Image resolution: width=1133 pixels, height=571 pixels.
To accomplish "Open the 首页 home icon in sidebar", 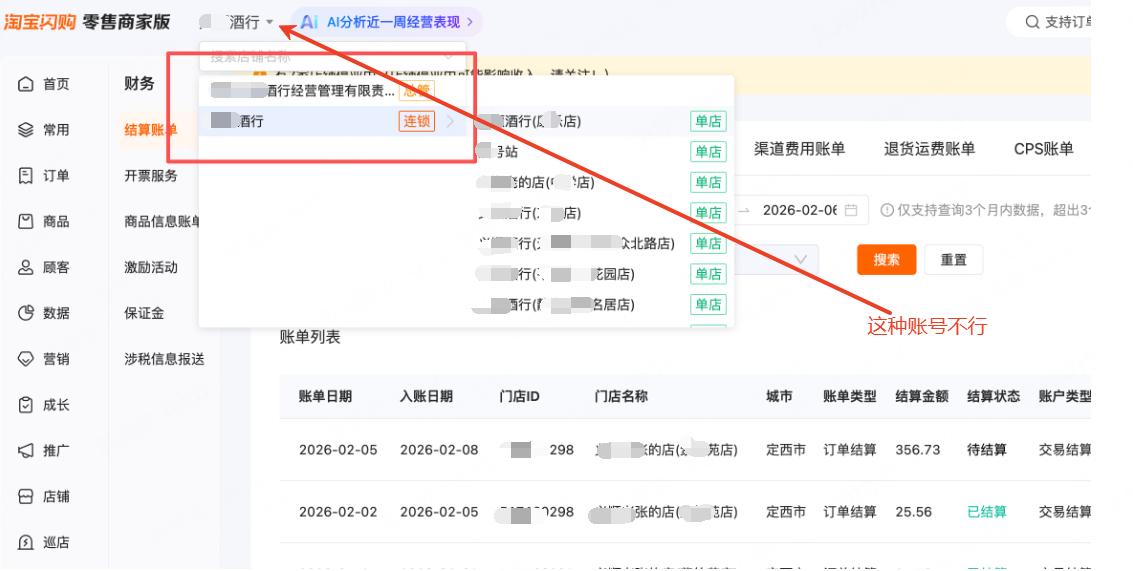I will click(25, 84).
